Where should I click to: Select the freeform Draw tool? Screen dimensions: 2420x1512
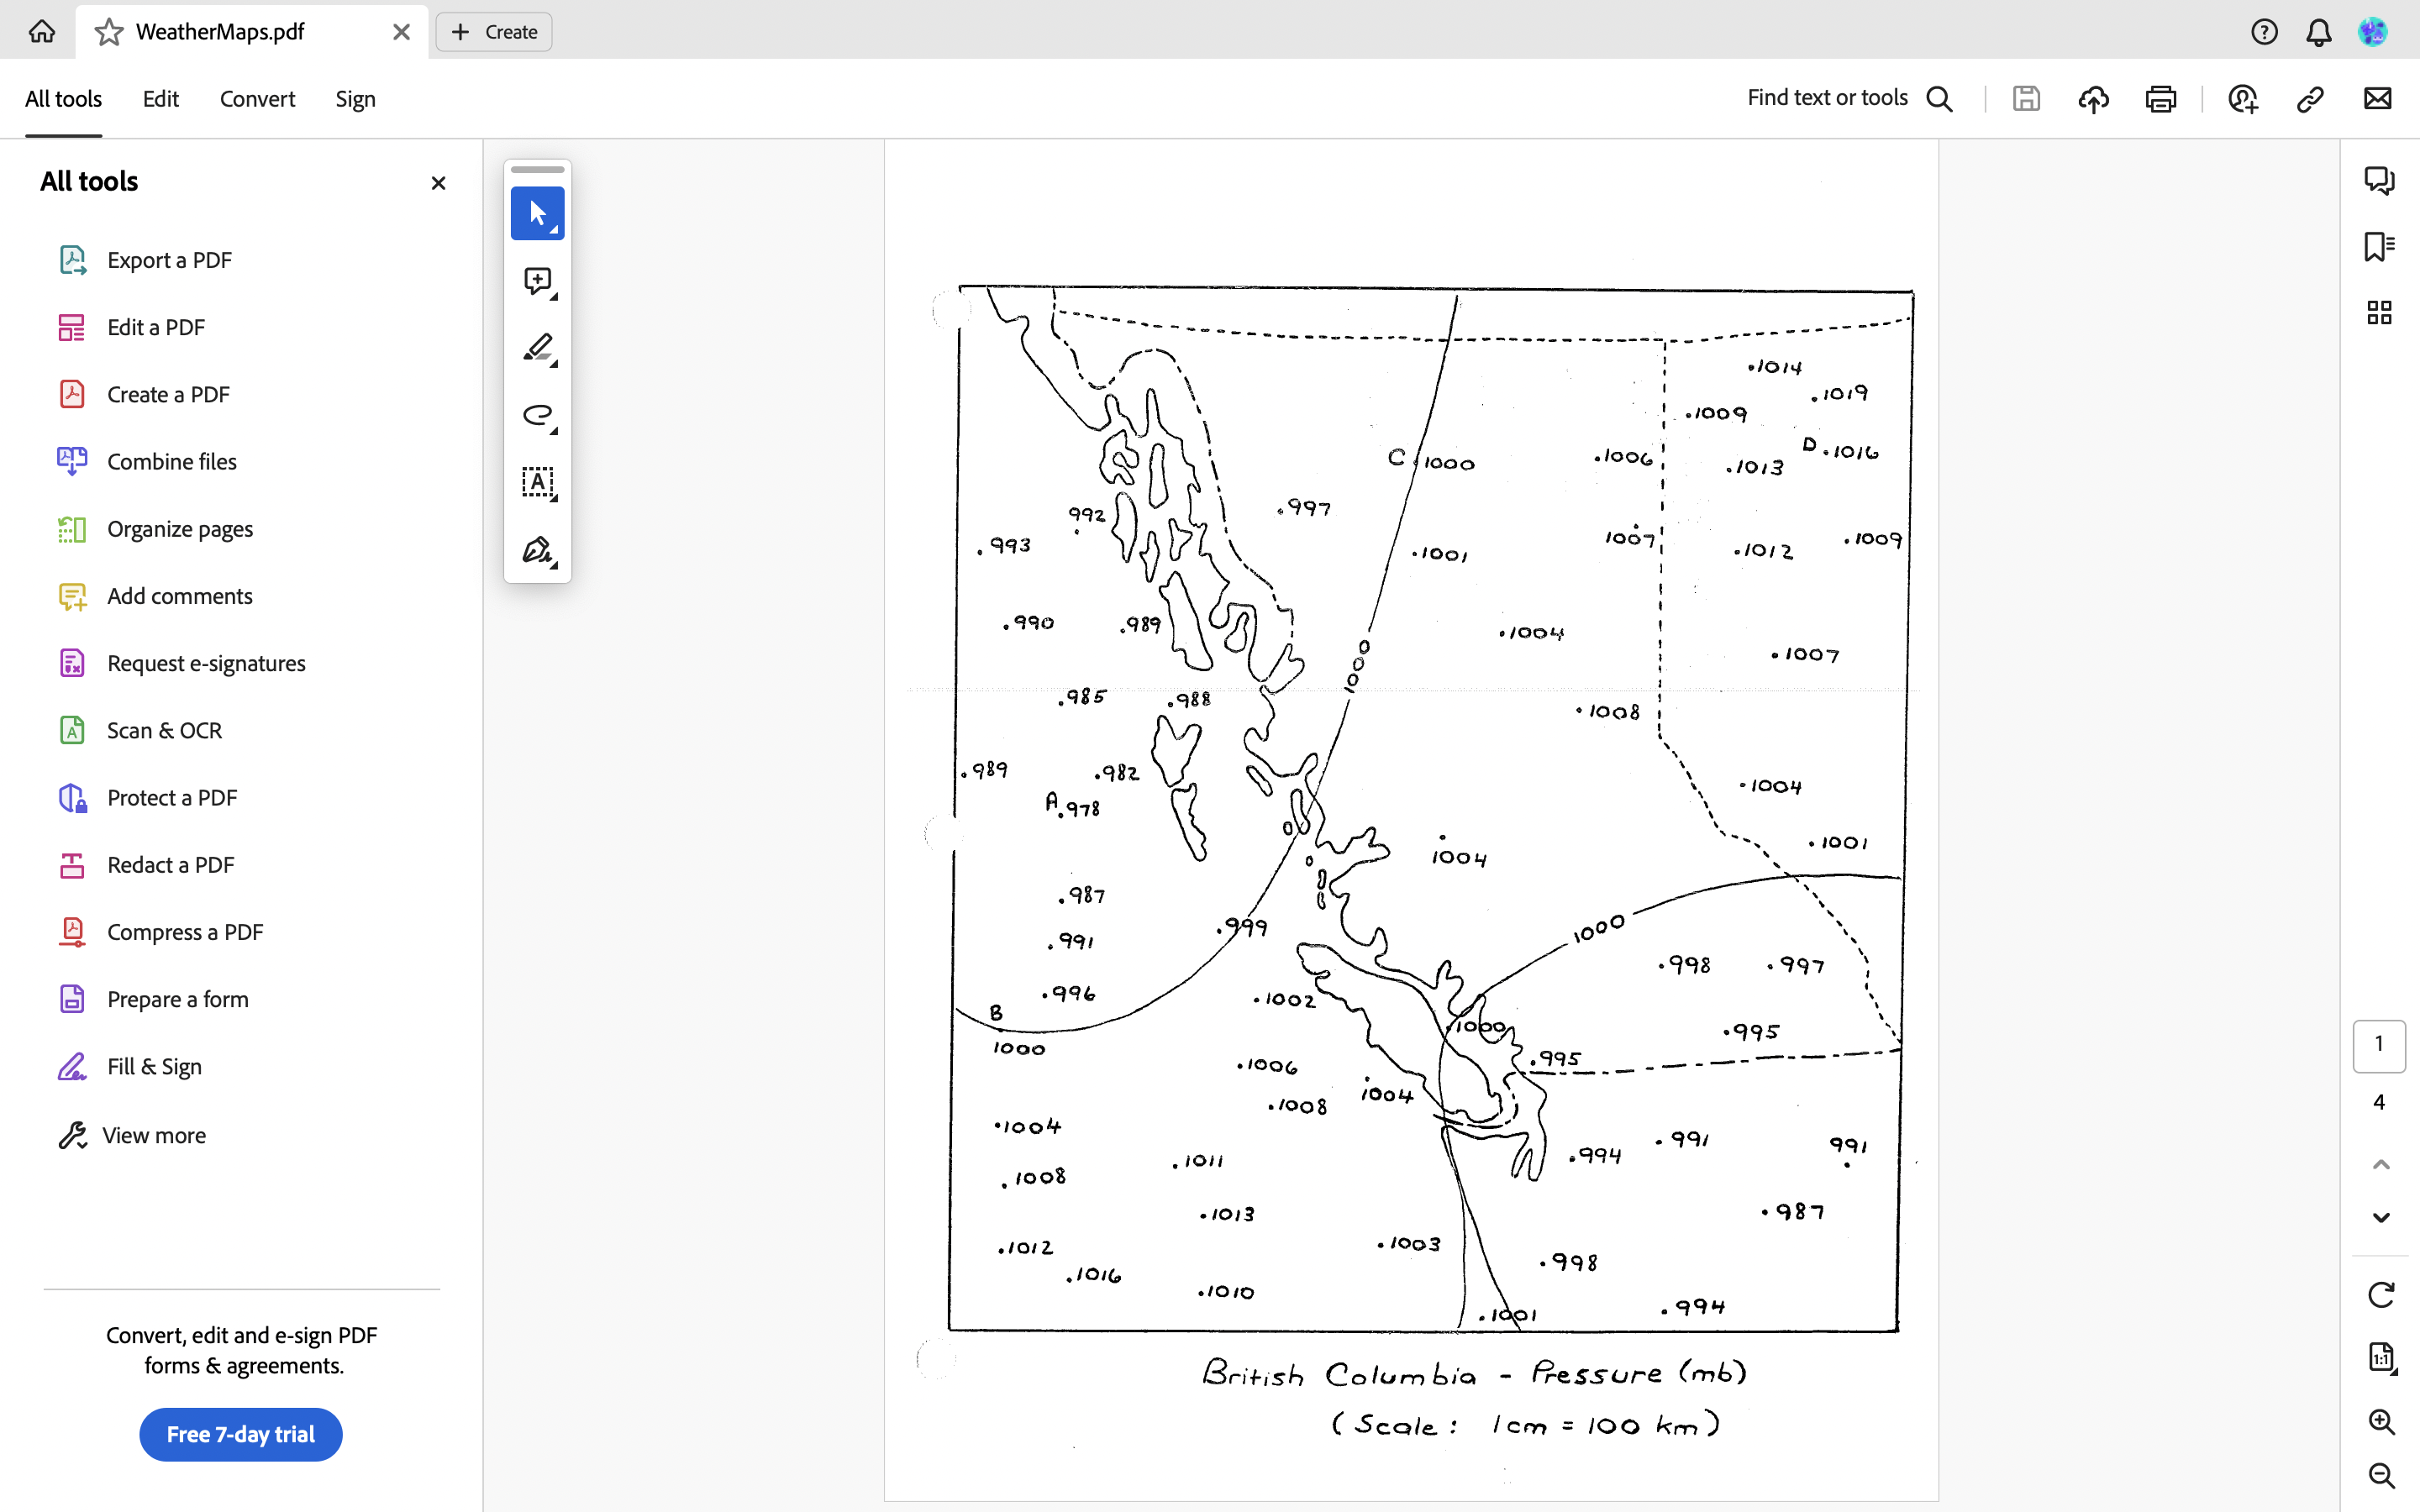[538, 417]
